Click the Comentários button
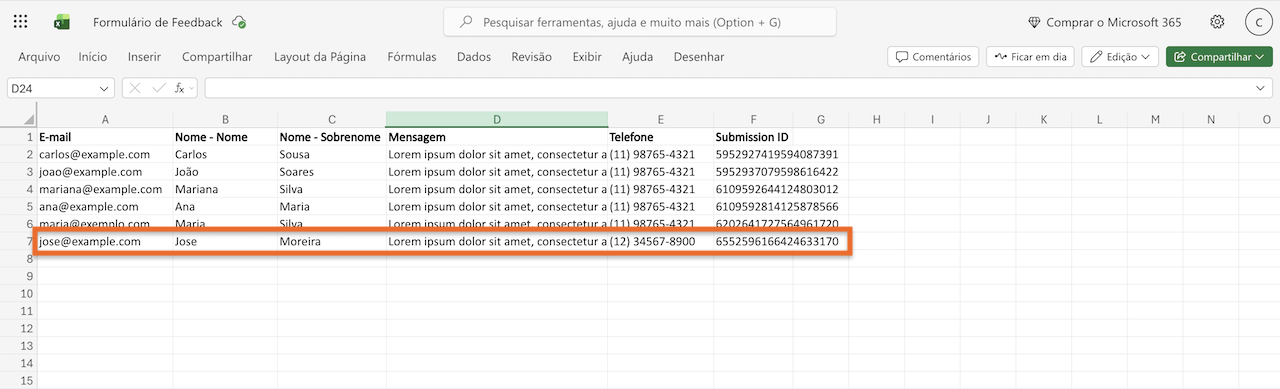The width and height of the screenshot is (1280, 389). tap(933, 57)
